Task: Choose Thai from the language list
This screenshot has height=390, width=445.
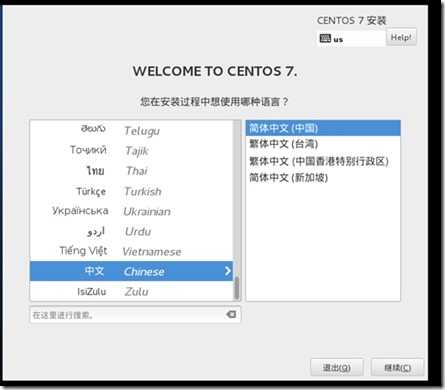Action: [131, 171]
